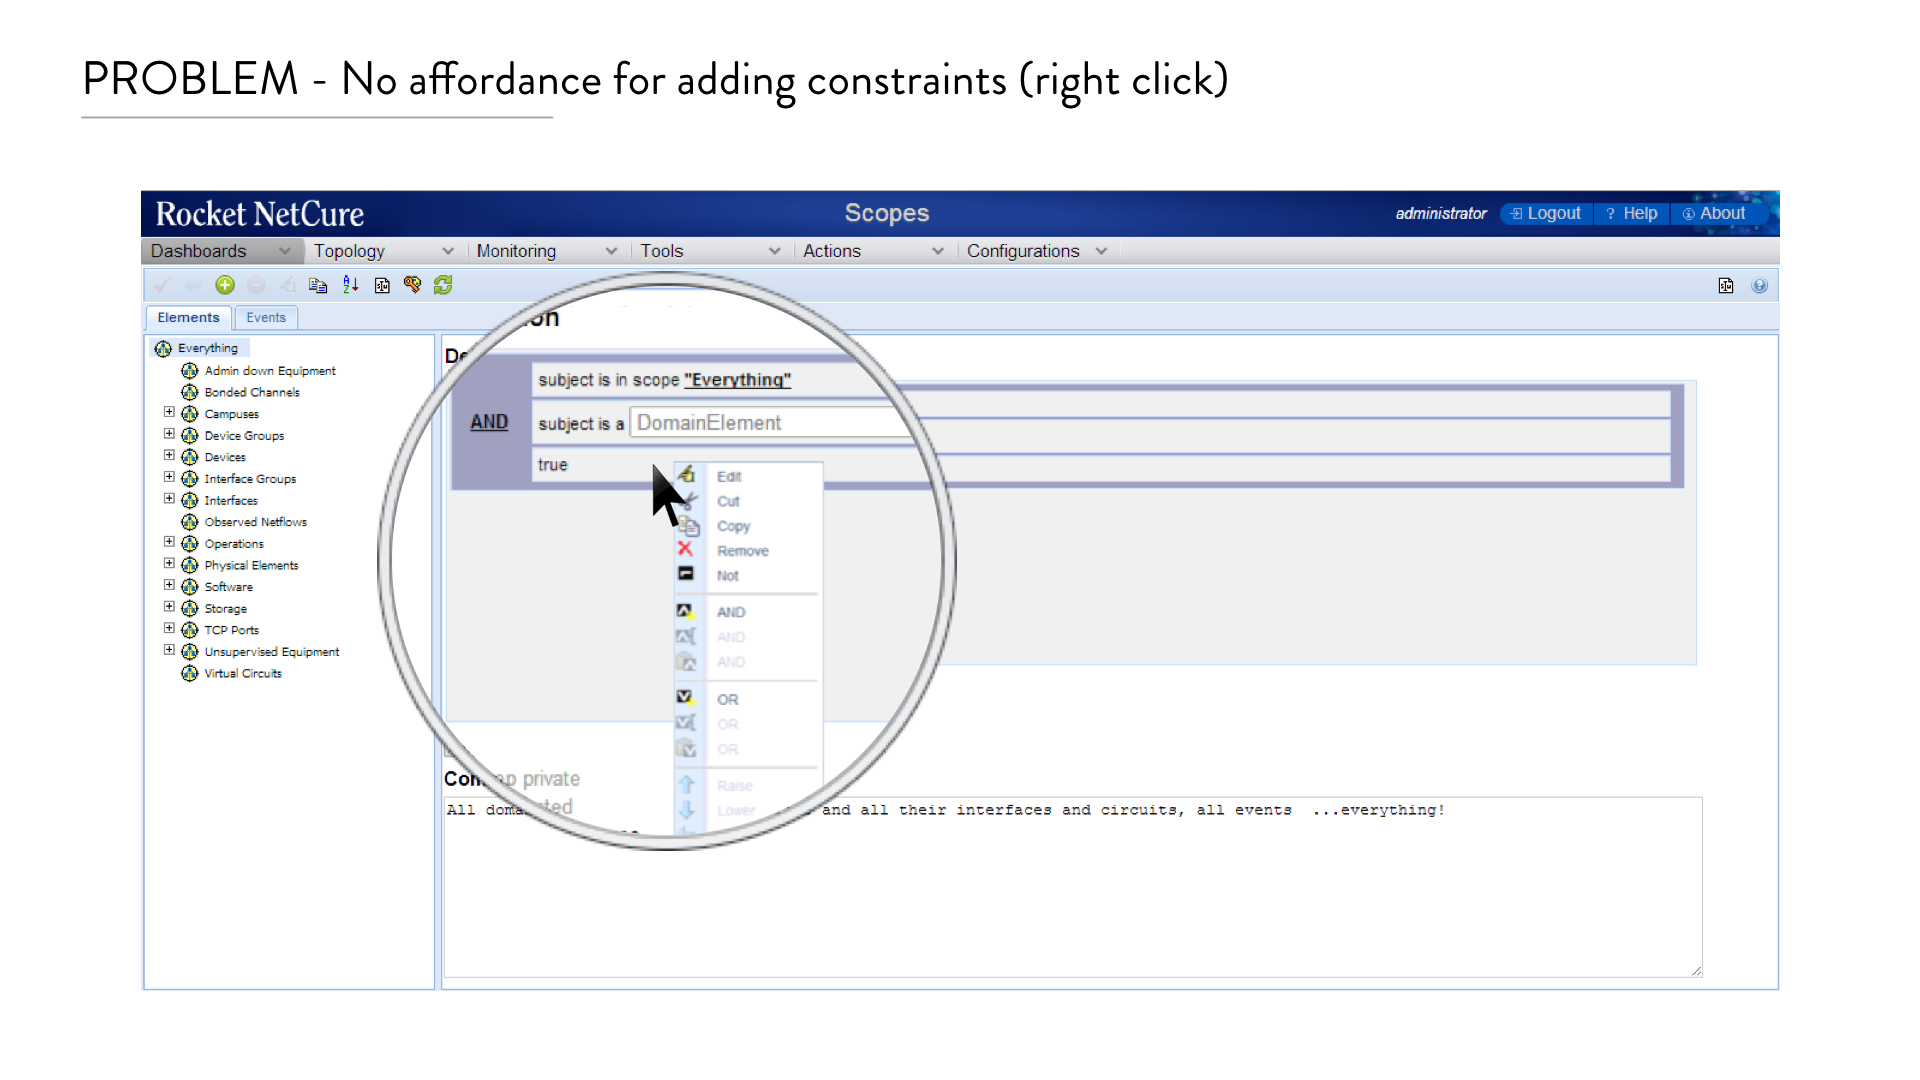Click the underlined AND operator link

pyautogui.click(x=489, y=422)
